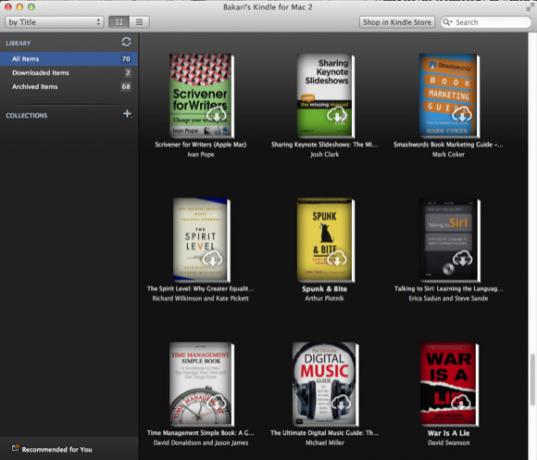Click the Downloaded Items count badge 2
The width and height of the screenshot is (537, 460).
(x=127, y=73)
